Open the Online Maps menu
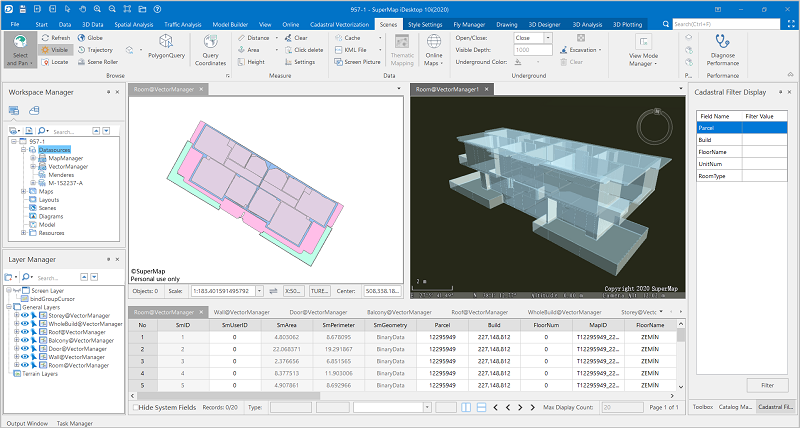This screenshot has height=428, width=800. coord(434,50)
